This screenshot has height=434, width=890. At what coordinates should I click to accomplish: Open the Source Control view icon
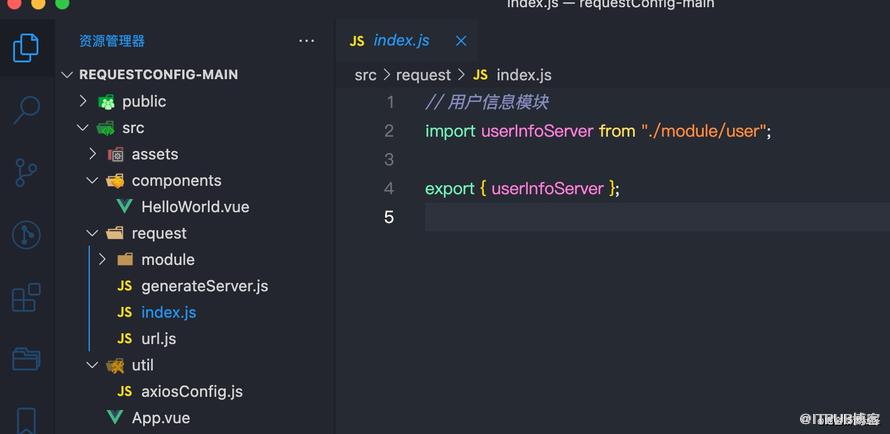(26, 172)
